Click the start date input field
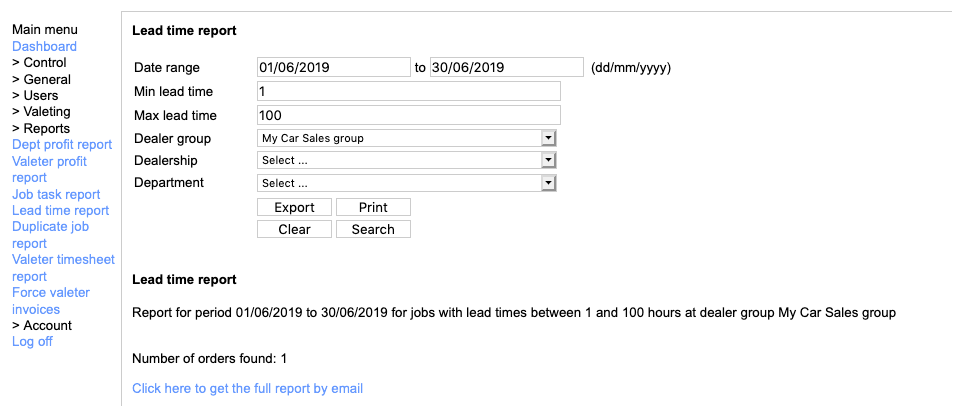Viewport: 959px width, 406px height. point(333,67)
